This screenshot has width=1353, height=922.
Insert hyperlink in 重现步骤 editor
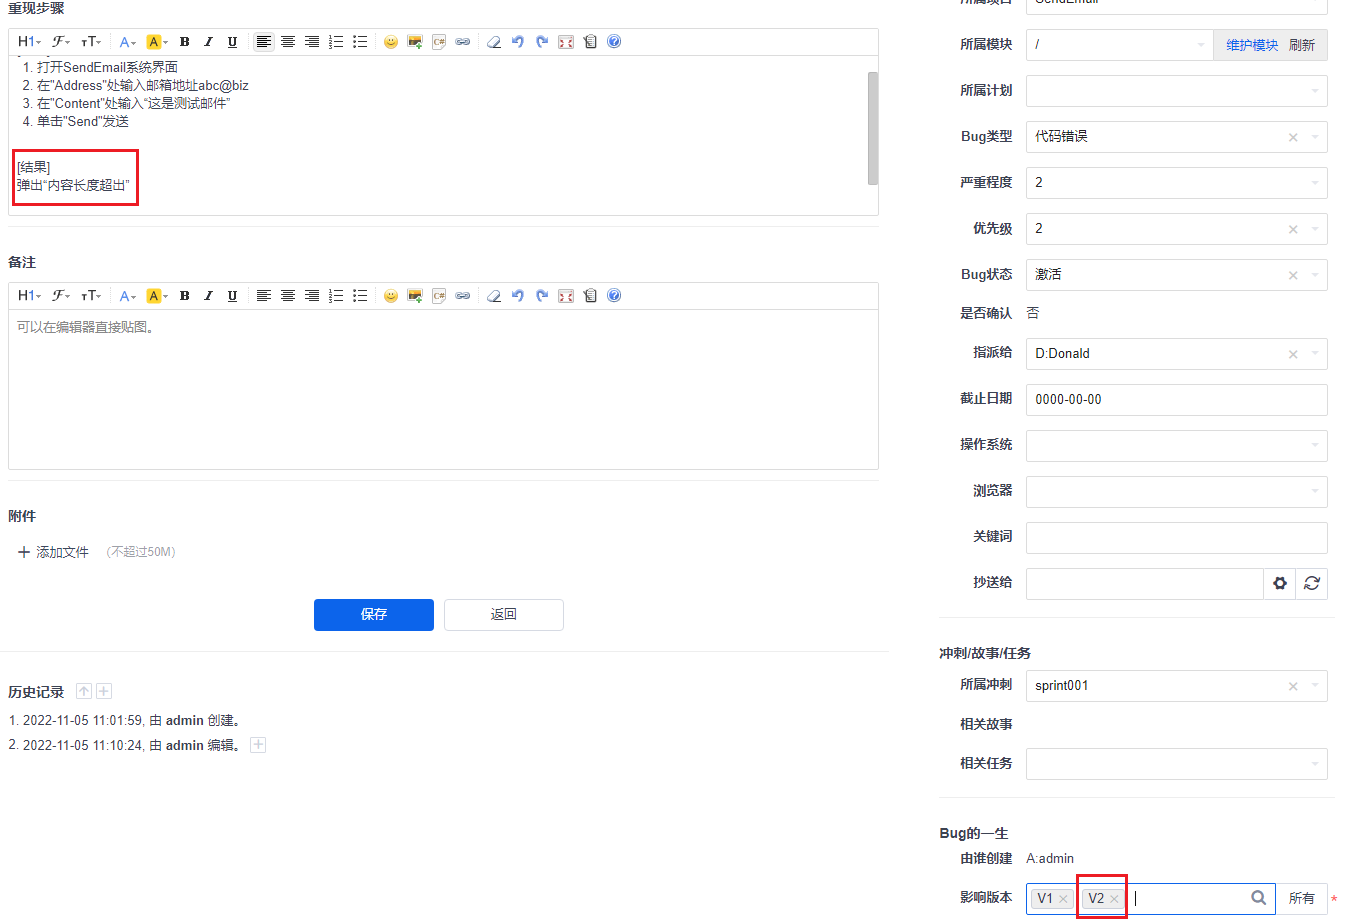click(463, 42)
